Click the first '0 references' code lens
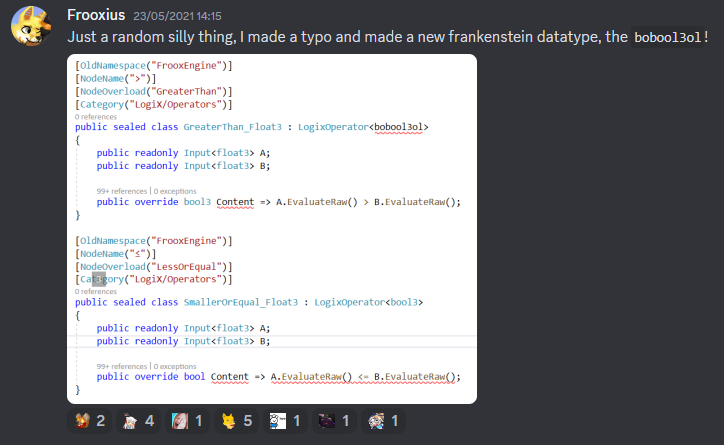 pos(96,116)
